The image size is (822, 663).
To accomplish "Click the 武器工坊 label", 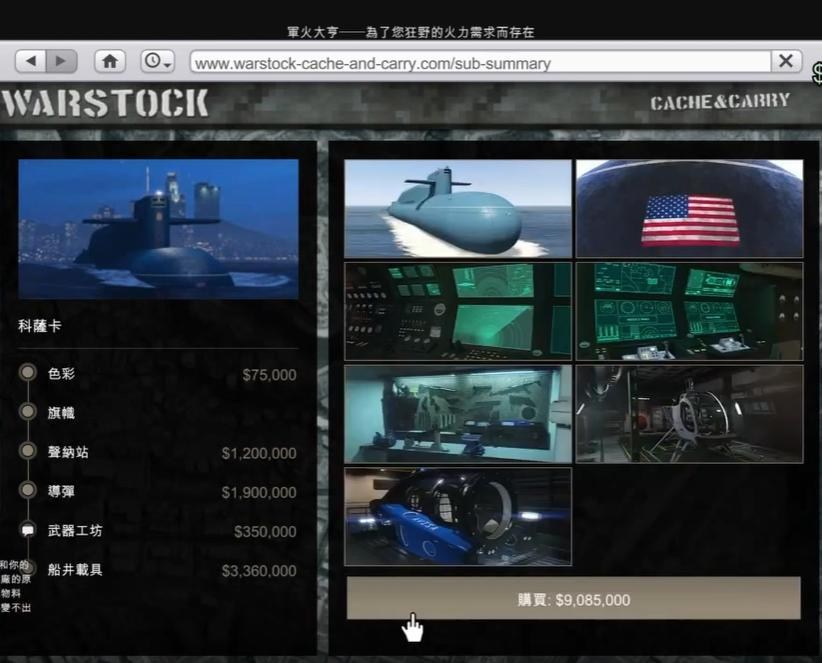I will pos(75,530).
